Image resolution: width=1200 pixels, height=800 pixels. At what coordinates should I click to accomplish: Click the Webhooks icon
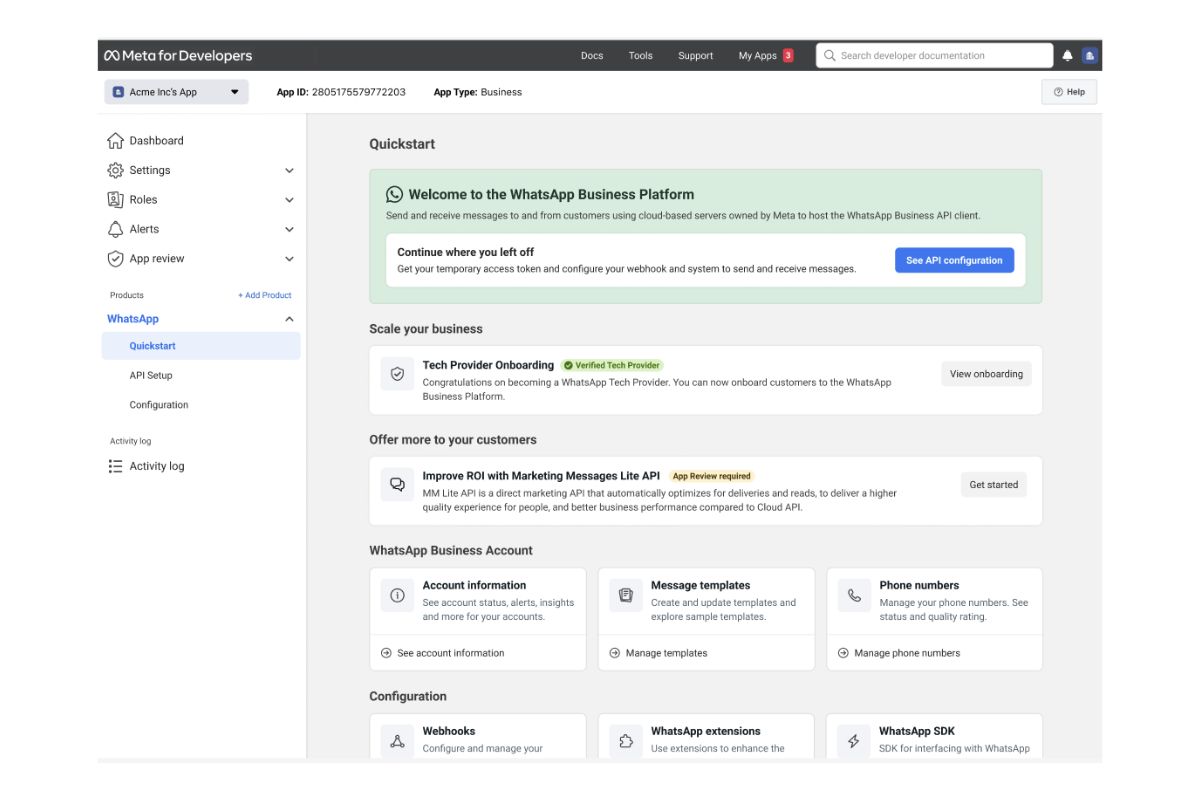(x=397, y=741)
